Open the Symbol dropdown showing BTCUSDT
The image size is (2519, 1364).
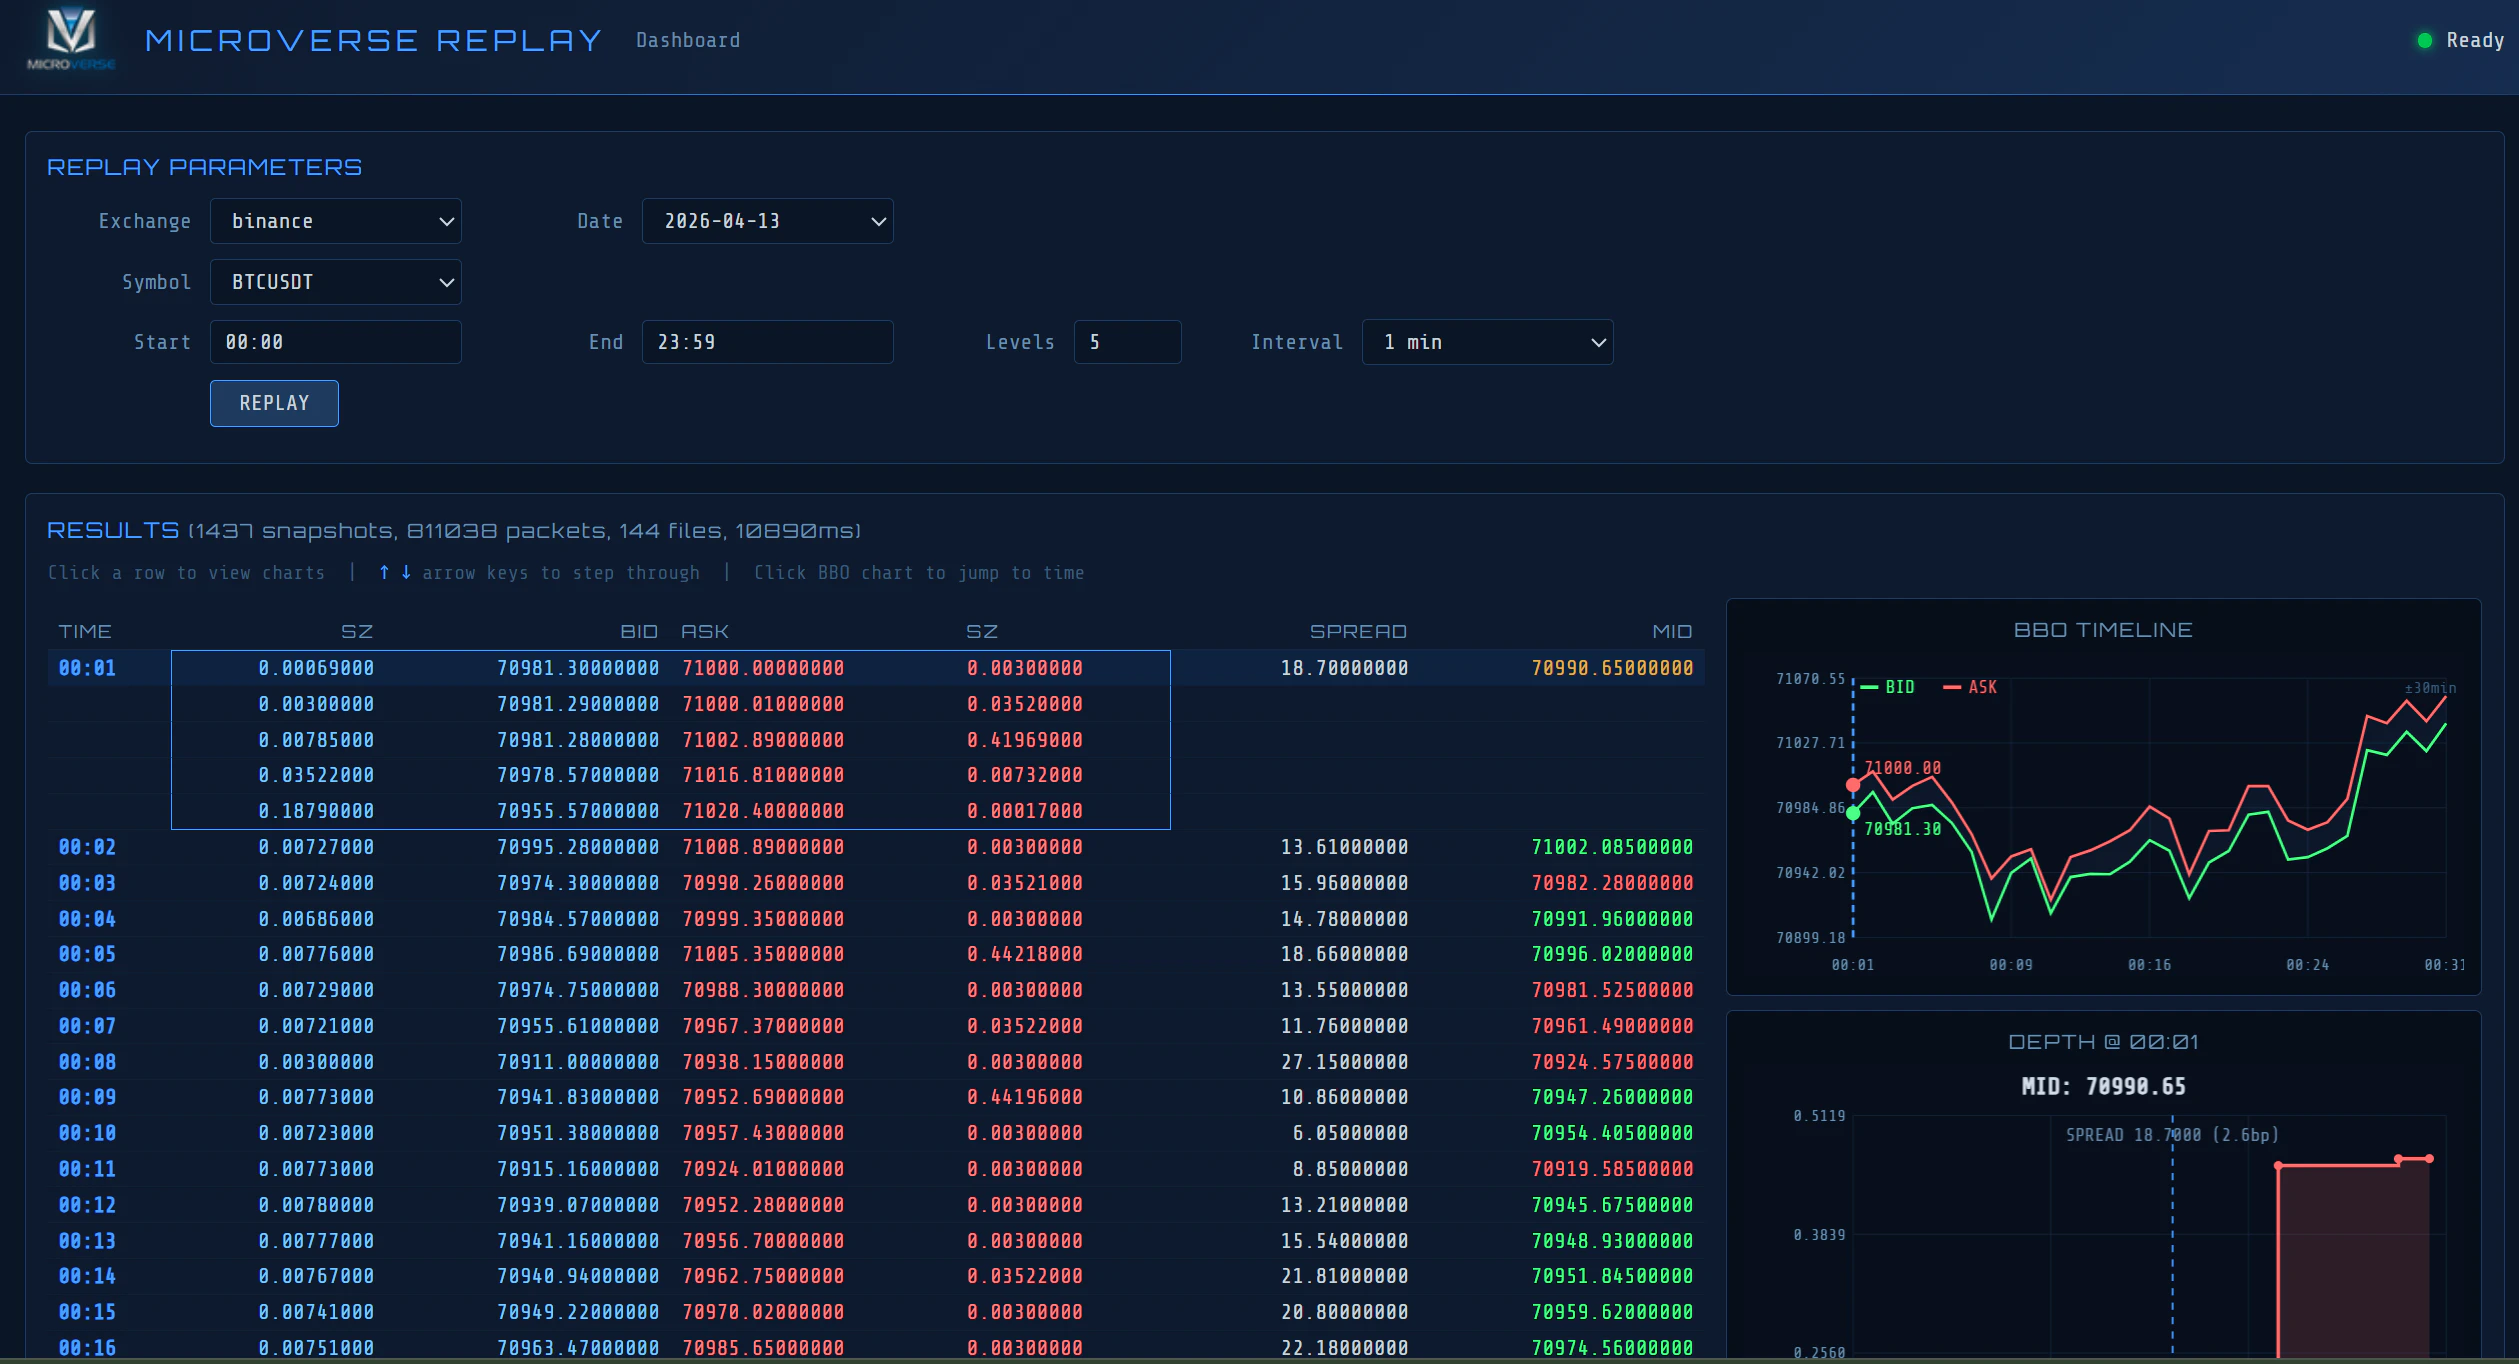(335, 282)
